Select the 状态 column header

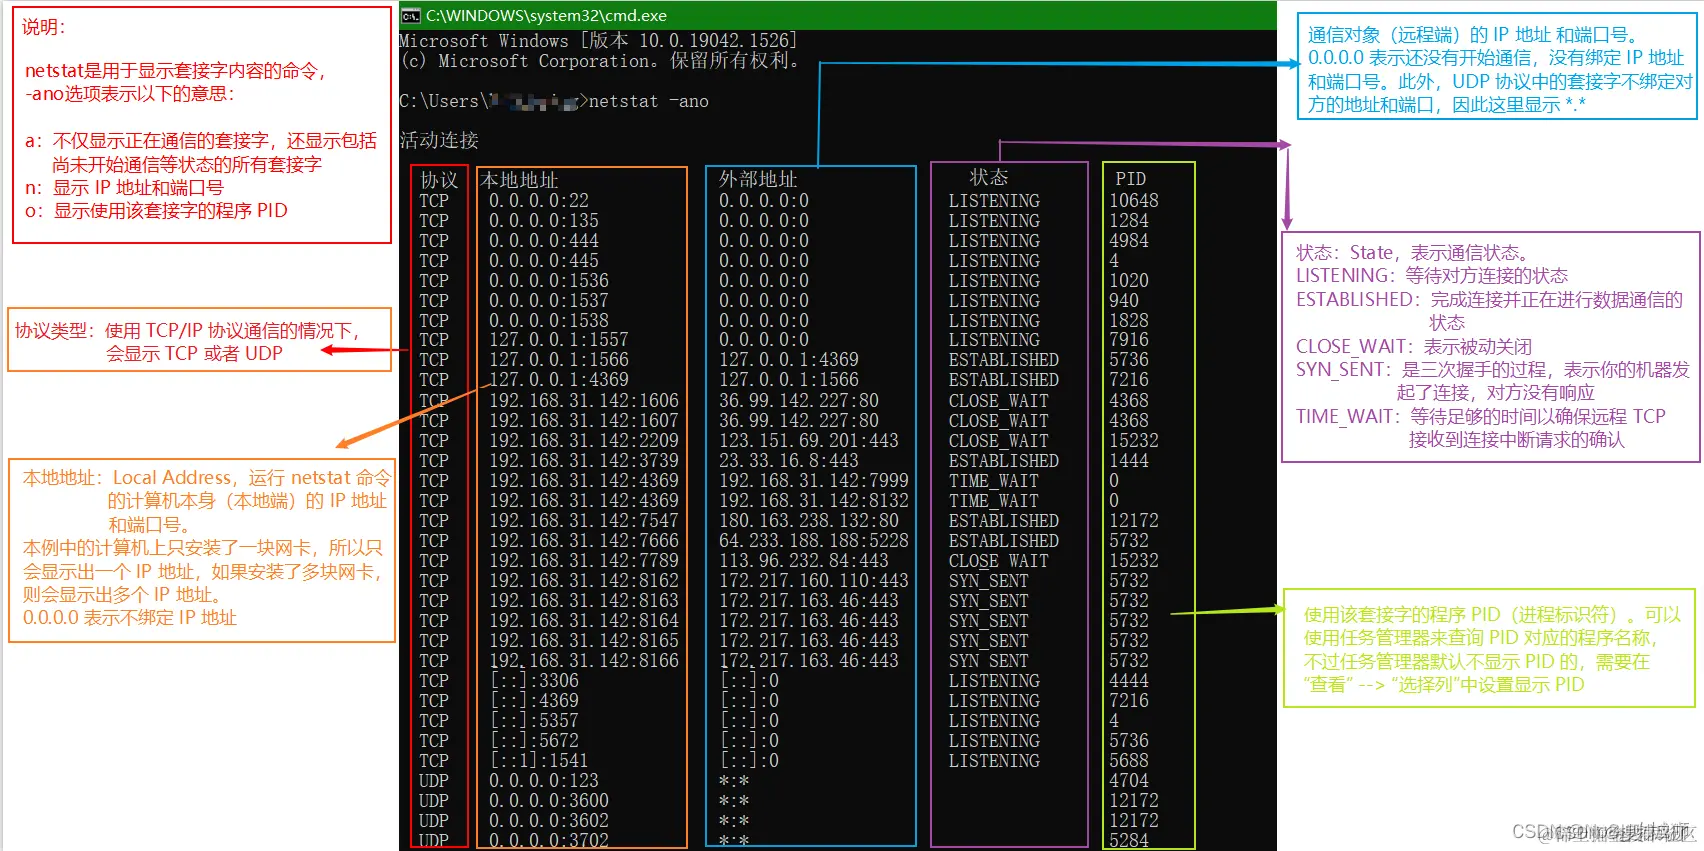coord(989,177)
